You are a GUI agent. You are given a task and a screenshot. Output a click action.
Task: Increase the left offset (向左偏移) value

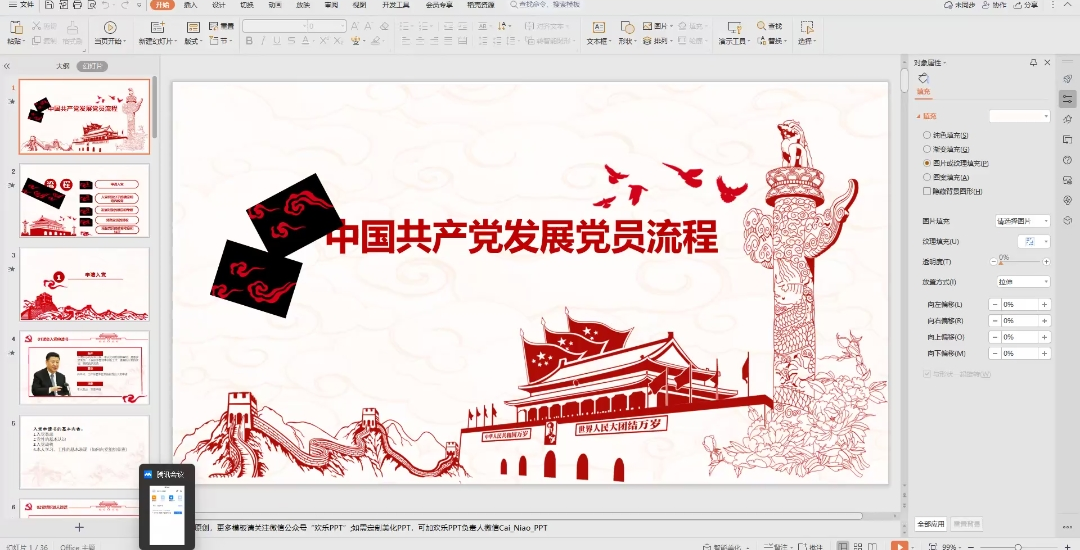(x=1044, y=304)
